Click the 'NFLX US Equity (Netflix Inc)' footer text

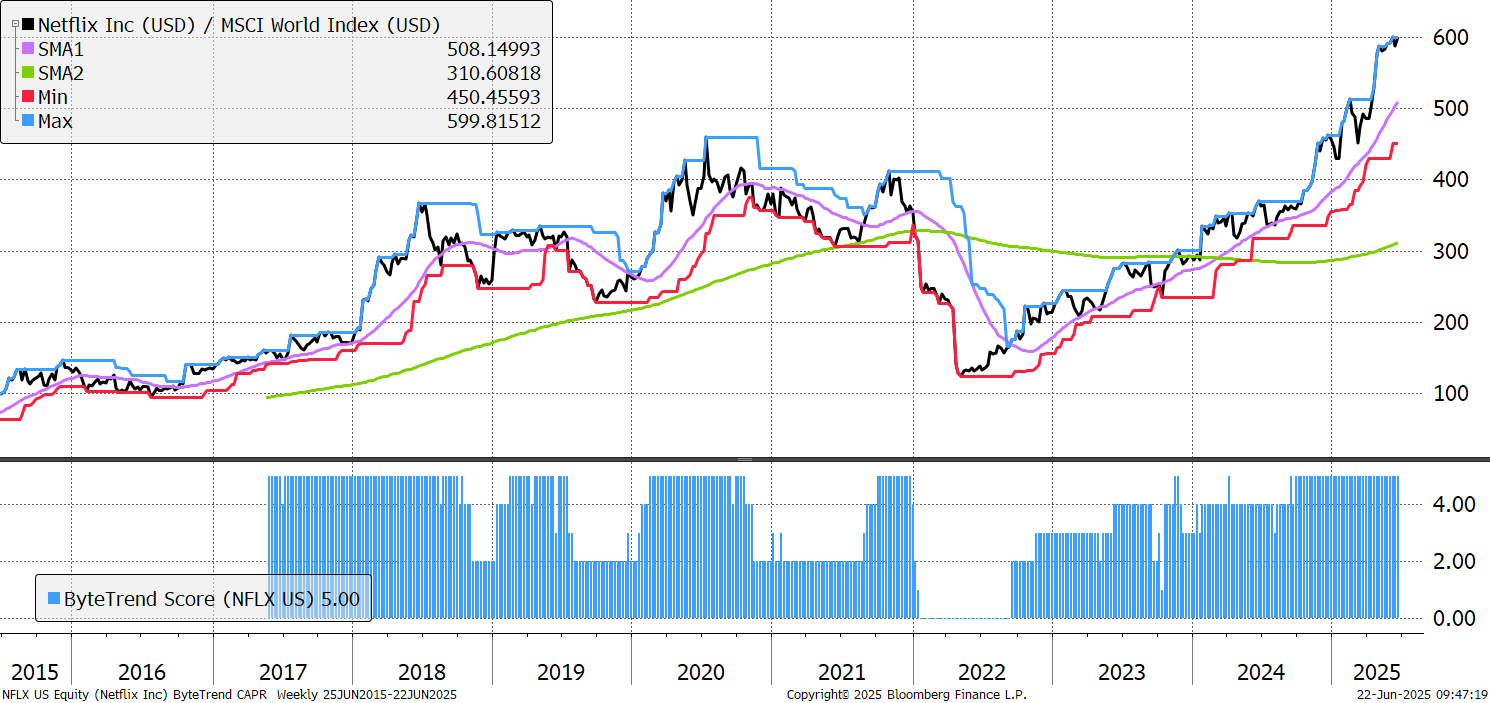(84, 694)
